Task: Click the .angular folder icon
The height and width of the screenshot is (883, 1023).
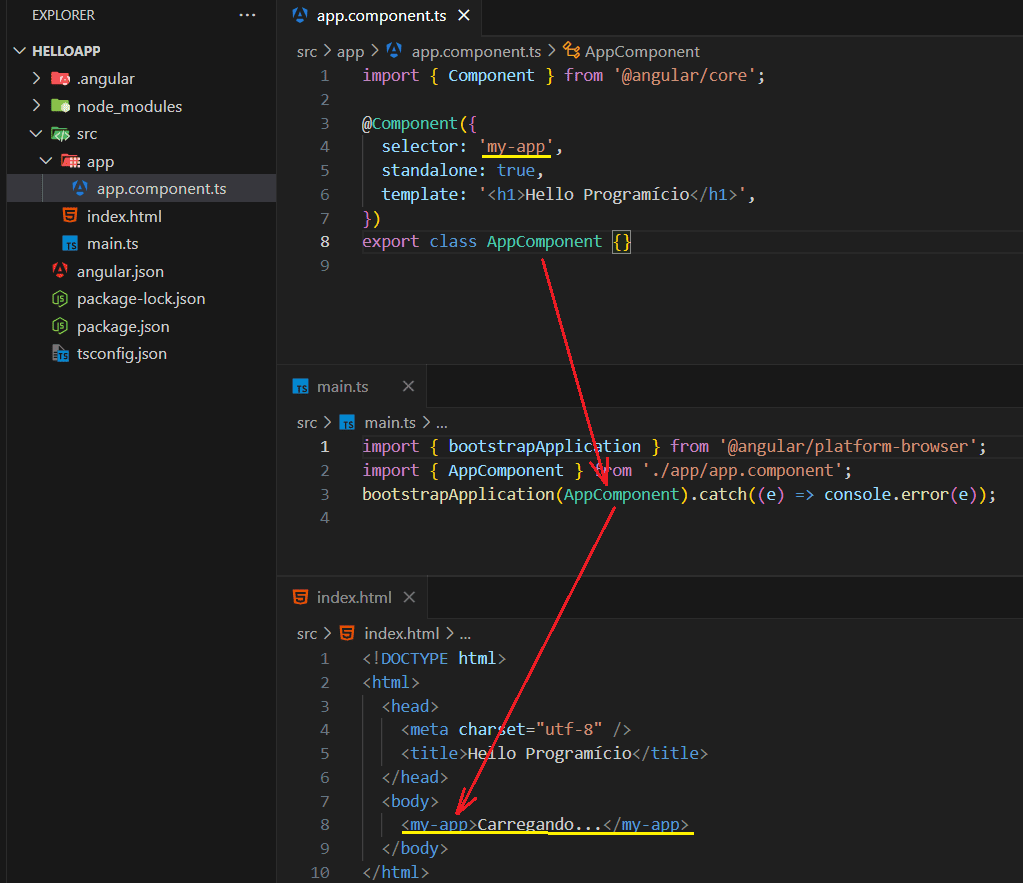Action: pyautogui.click(x=61, y=78)
